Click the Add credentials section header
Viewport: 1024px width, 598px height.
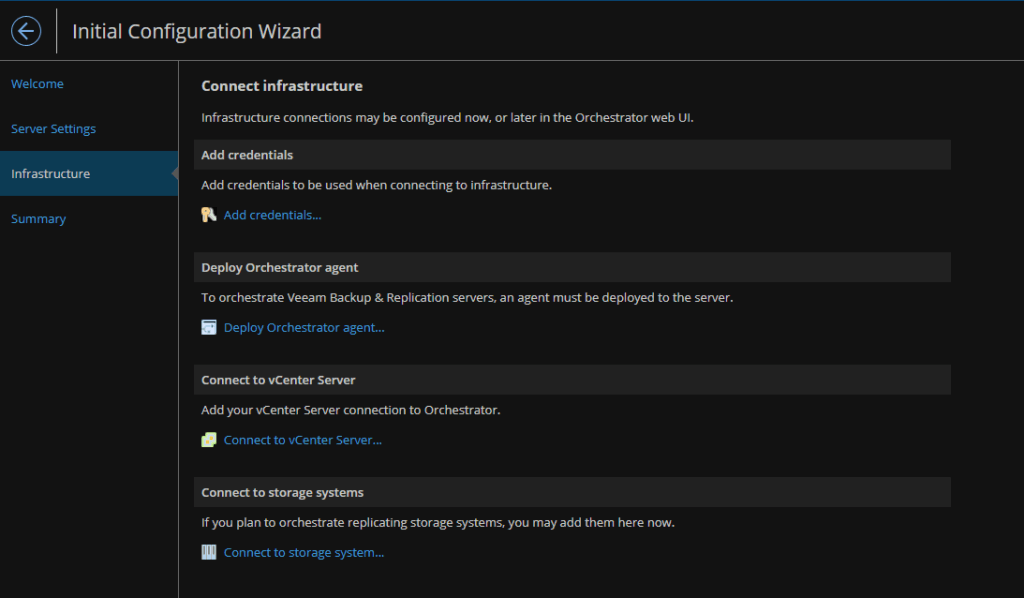572,155
